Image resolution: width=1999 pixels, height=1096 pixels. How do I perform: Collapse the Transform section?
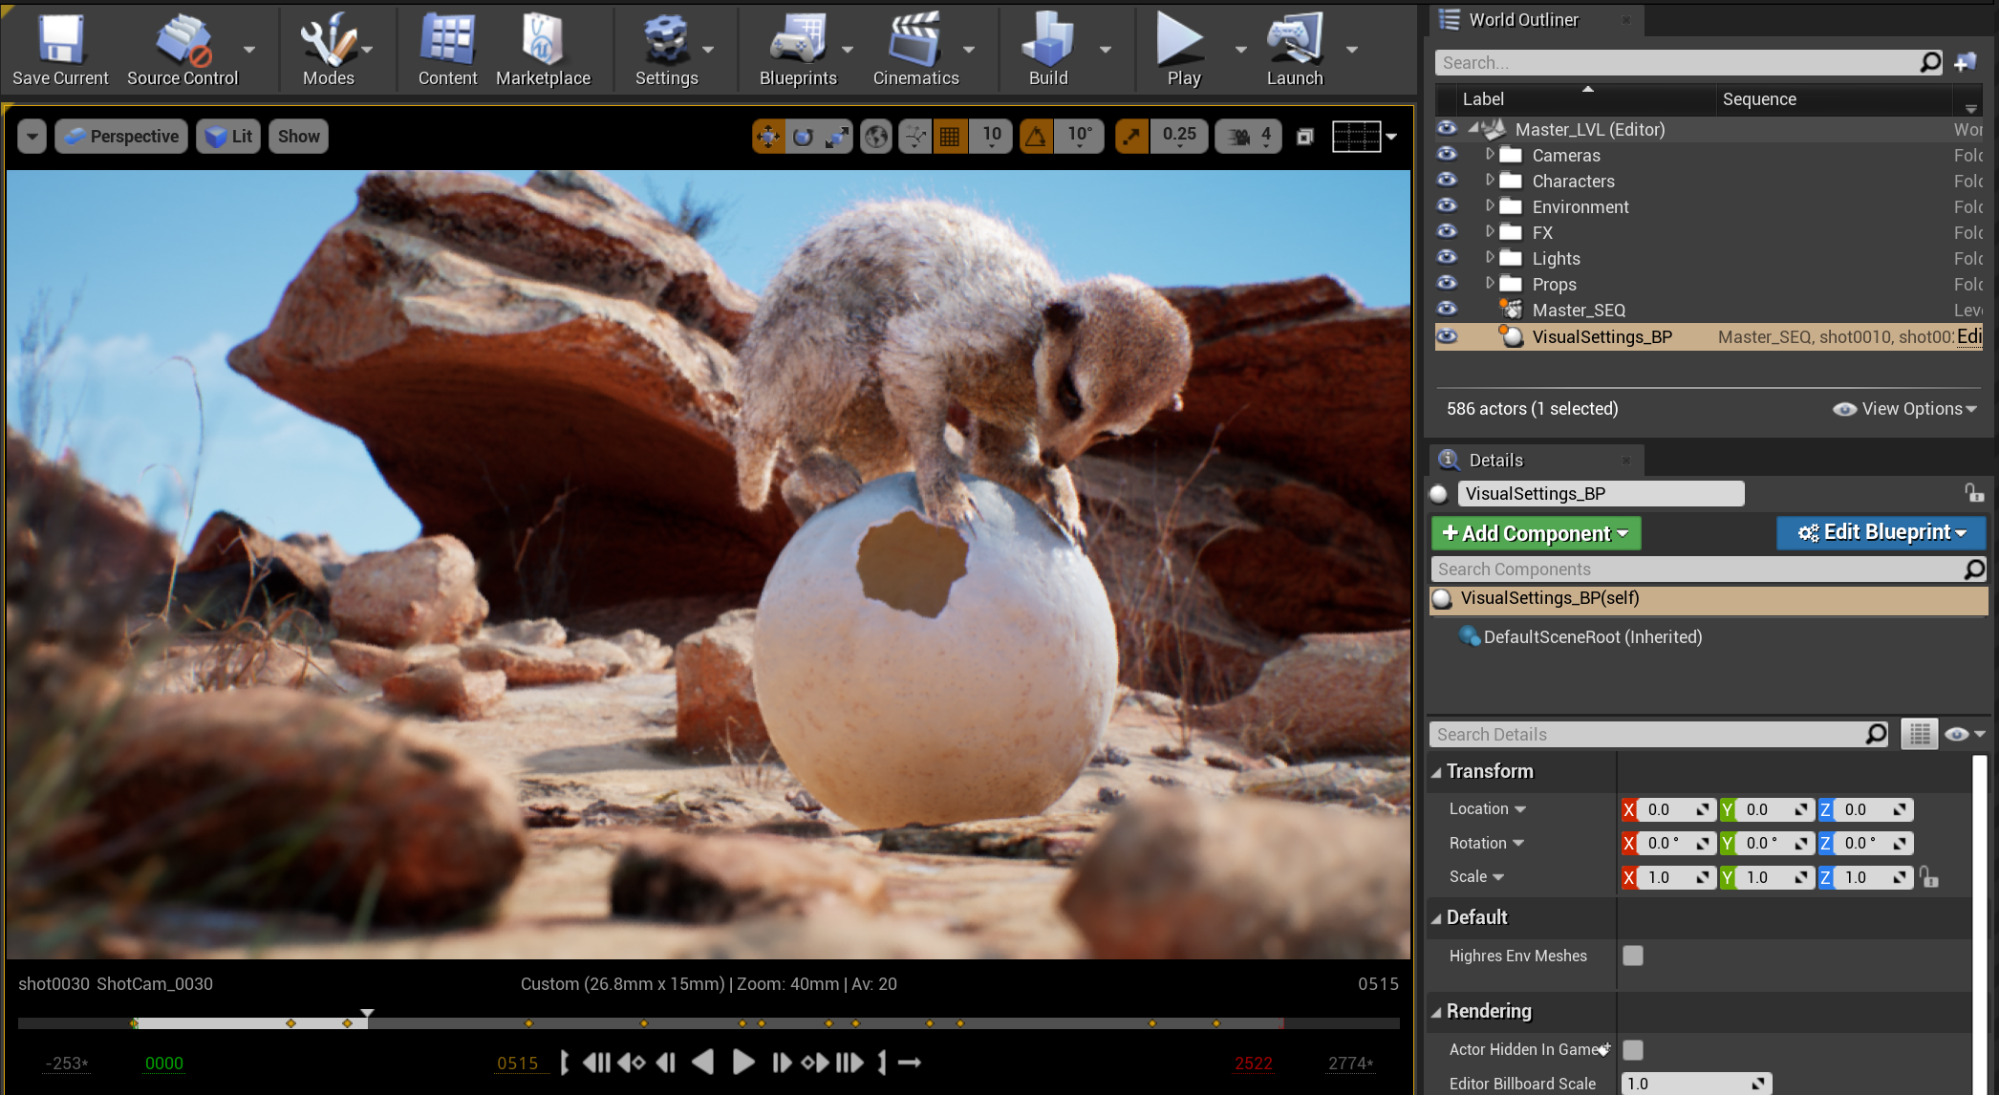pyautogui.click(x=1437, y=772)
